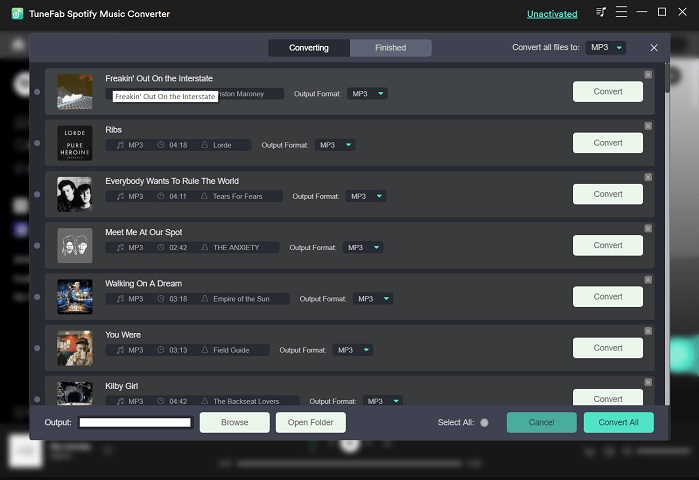Image resolution: width=699 pixels, height=480 pixels.
Task: Select the Freakin' Out On the Interstate radio dot
Action: coord(37,92)
